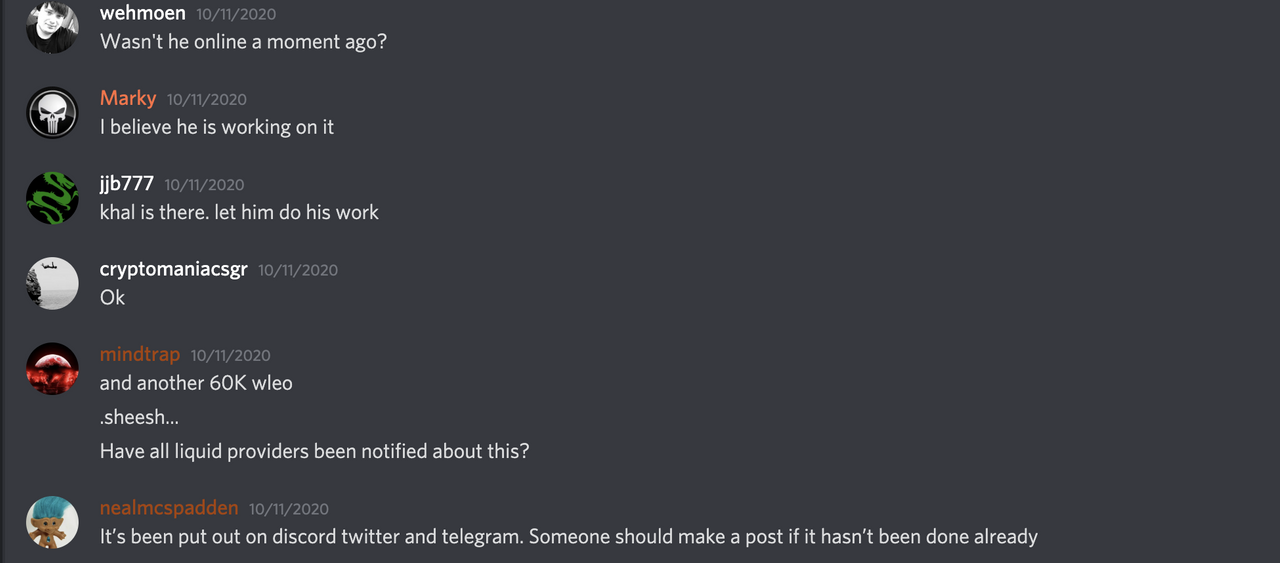Viewport: 1280px width, 563px height.
Task: Click the timestamp beside mindtrap's name
Action: coord(231,355)
